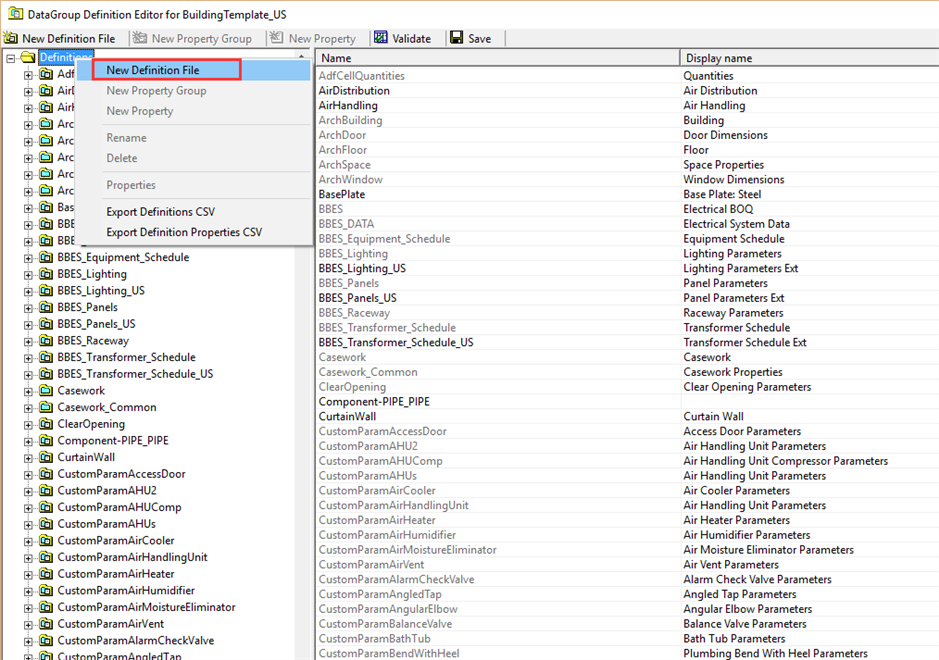This screenshot has width=939, height=660.
Task: Click the CurtainWall folder icon
Action: click(x=46, y=458)
